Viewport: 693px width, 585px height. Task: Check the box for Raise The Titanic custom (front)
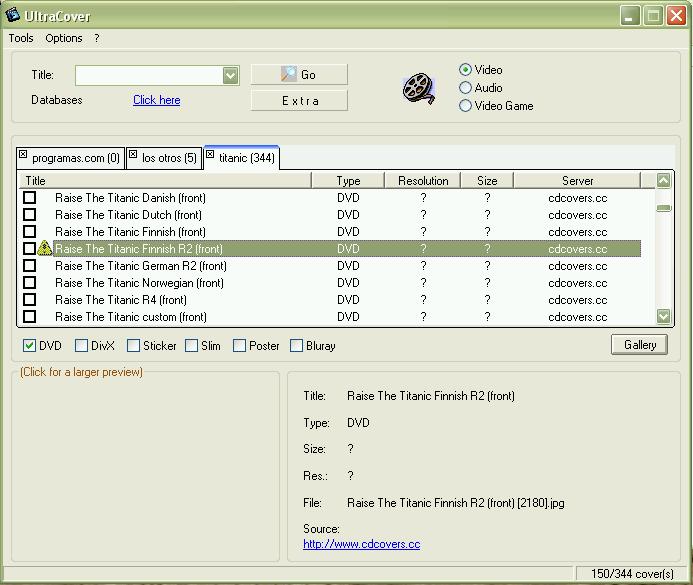click(x=30, y=316)
